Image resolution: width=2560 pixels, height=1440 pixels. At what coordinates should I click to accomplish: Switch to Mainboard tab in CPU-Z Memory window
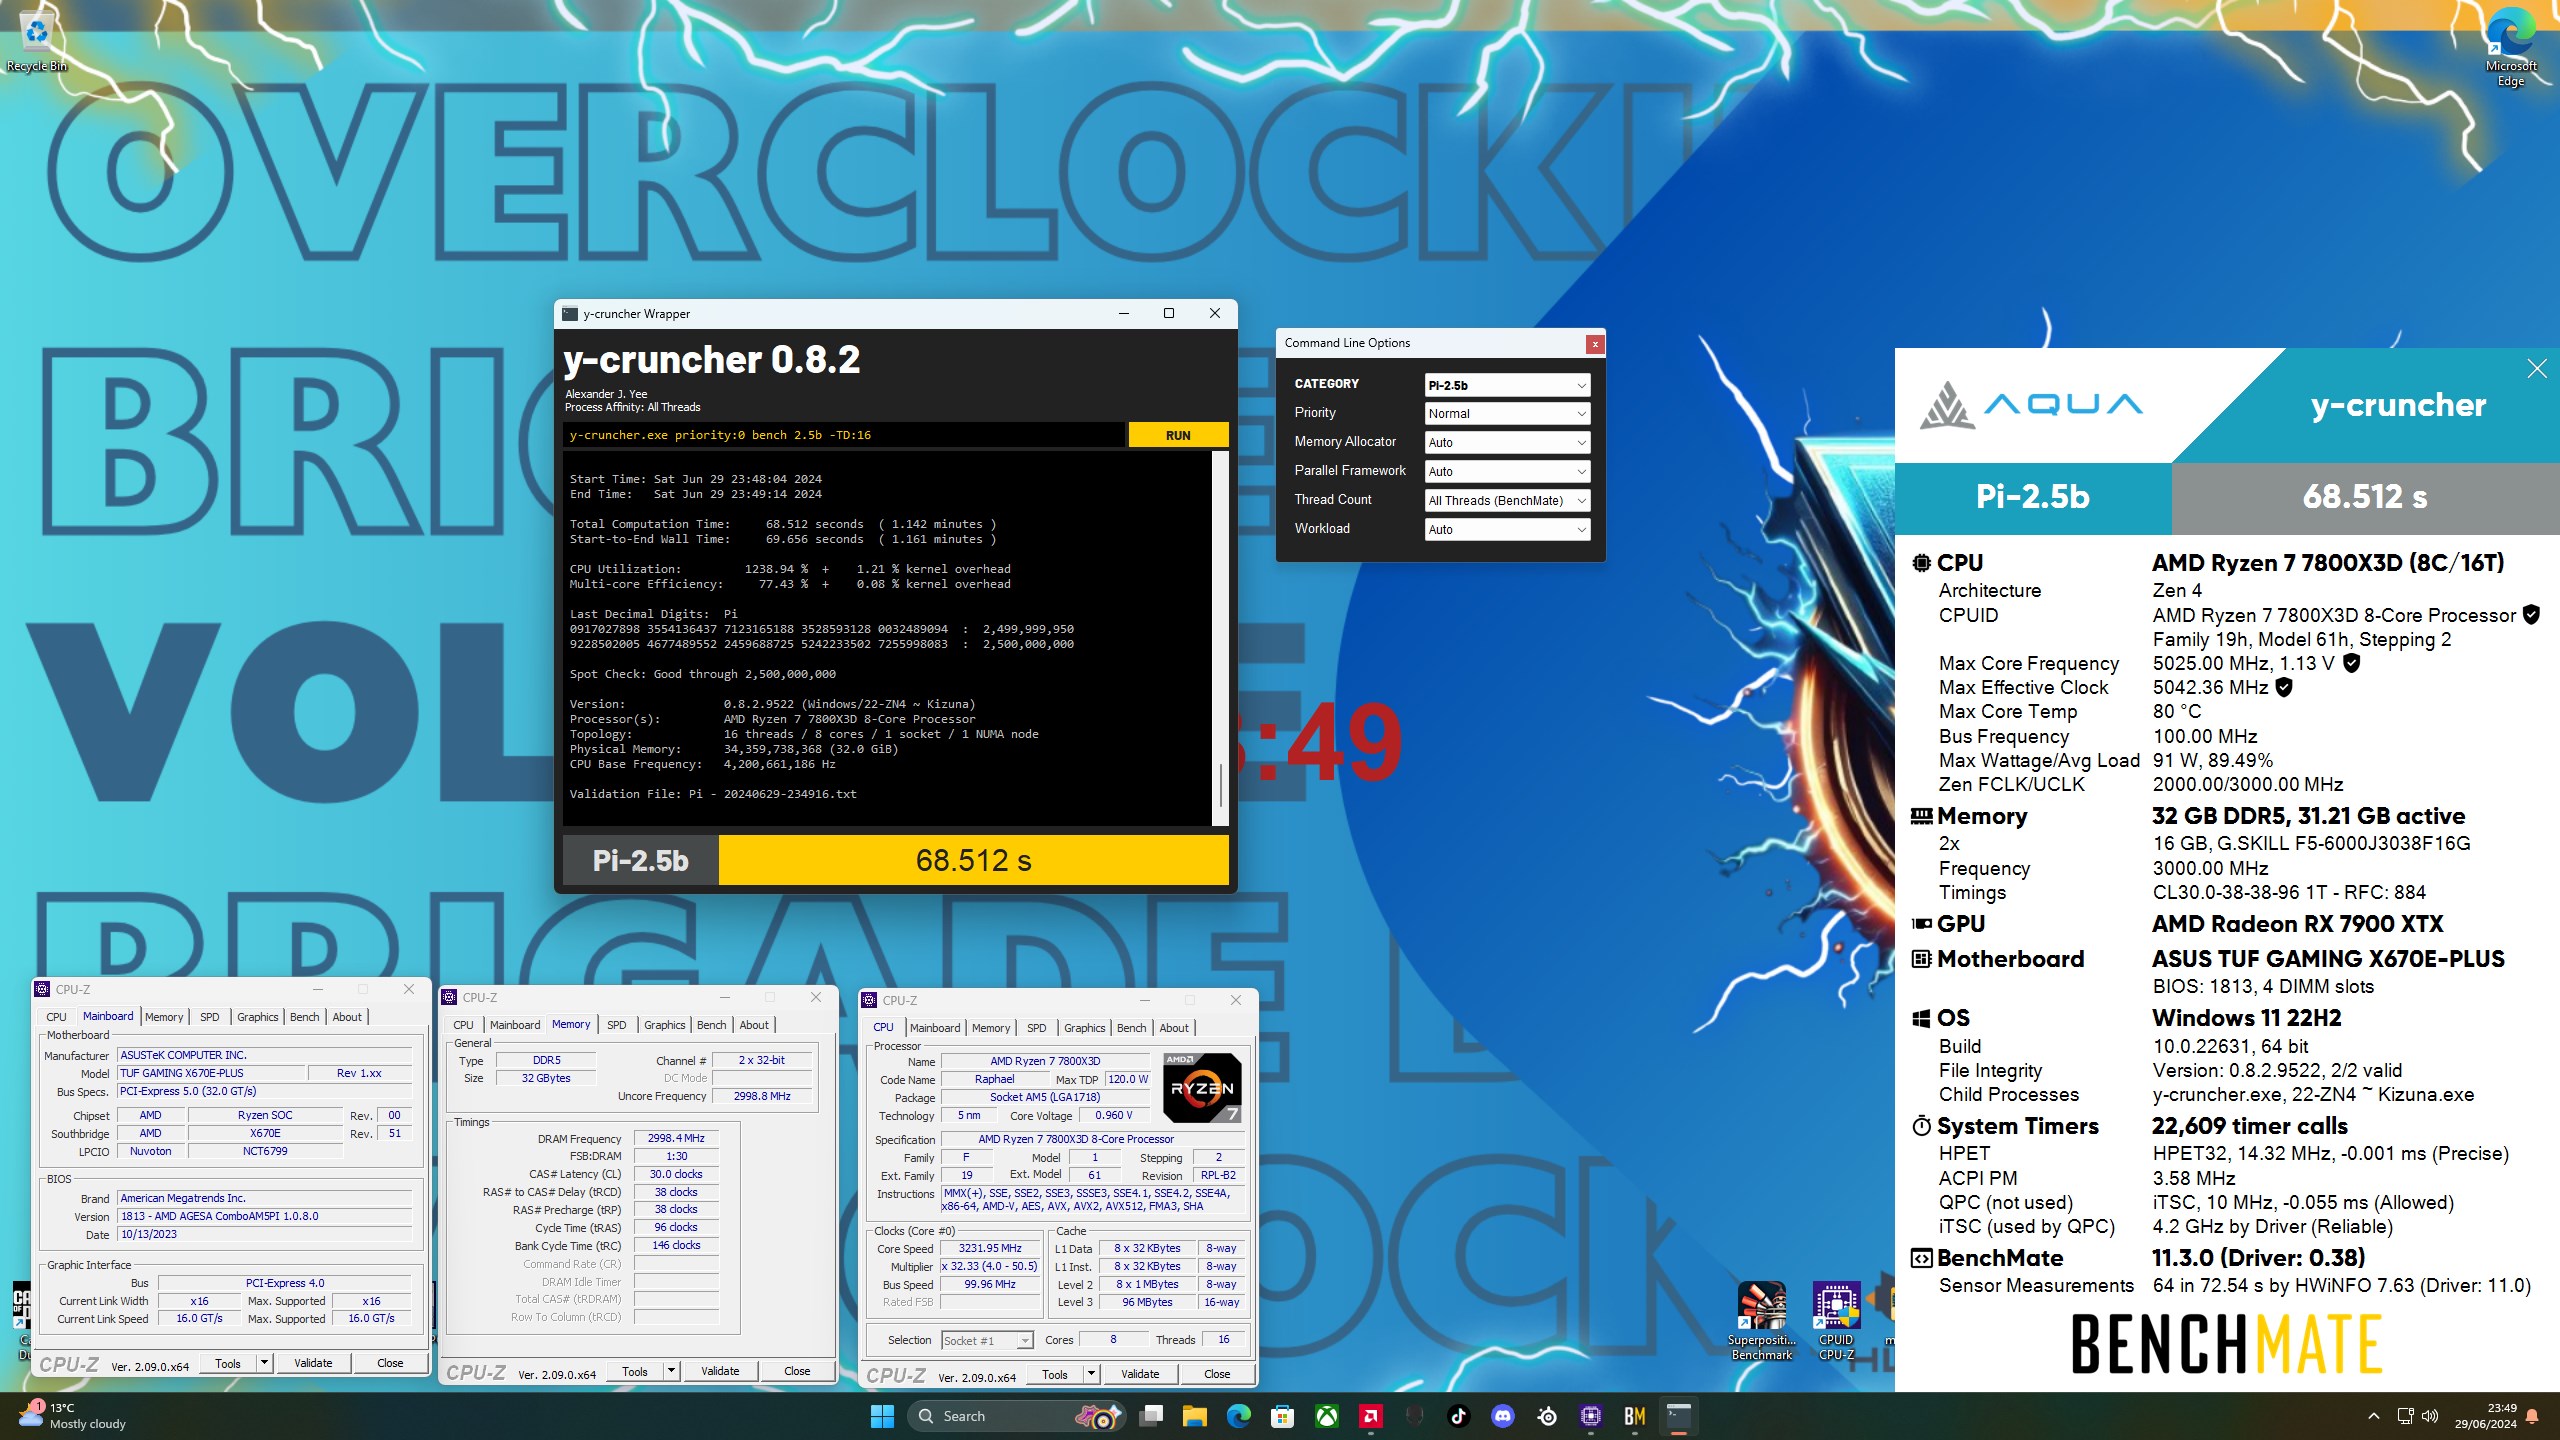tap(514, 1025)
